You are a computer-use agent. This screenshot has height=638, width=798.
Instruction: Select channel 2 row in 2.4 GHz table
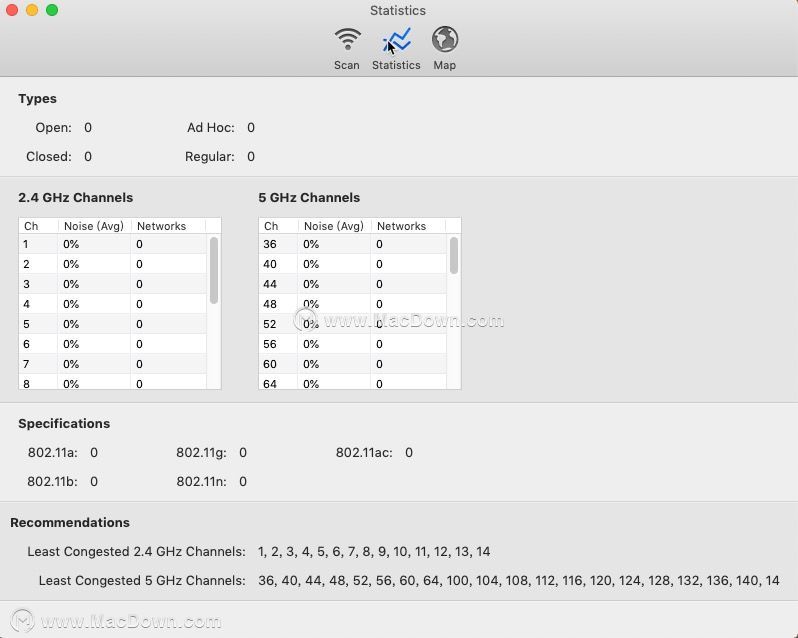pyautogui.click(x=112, y=264)
